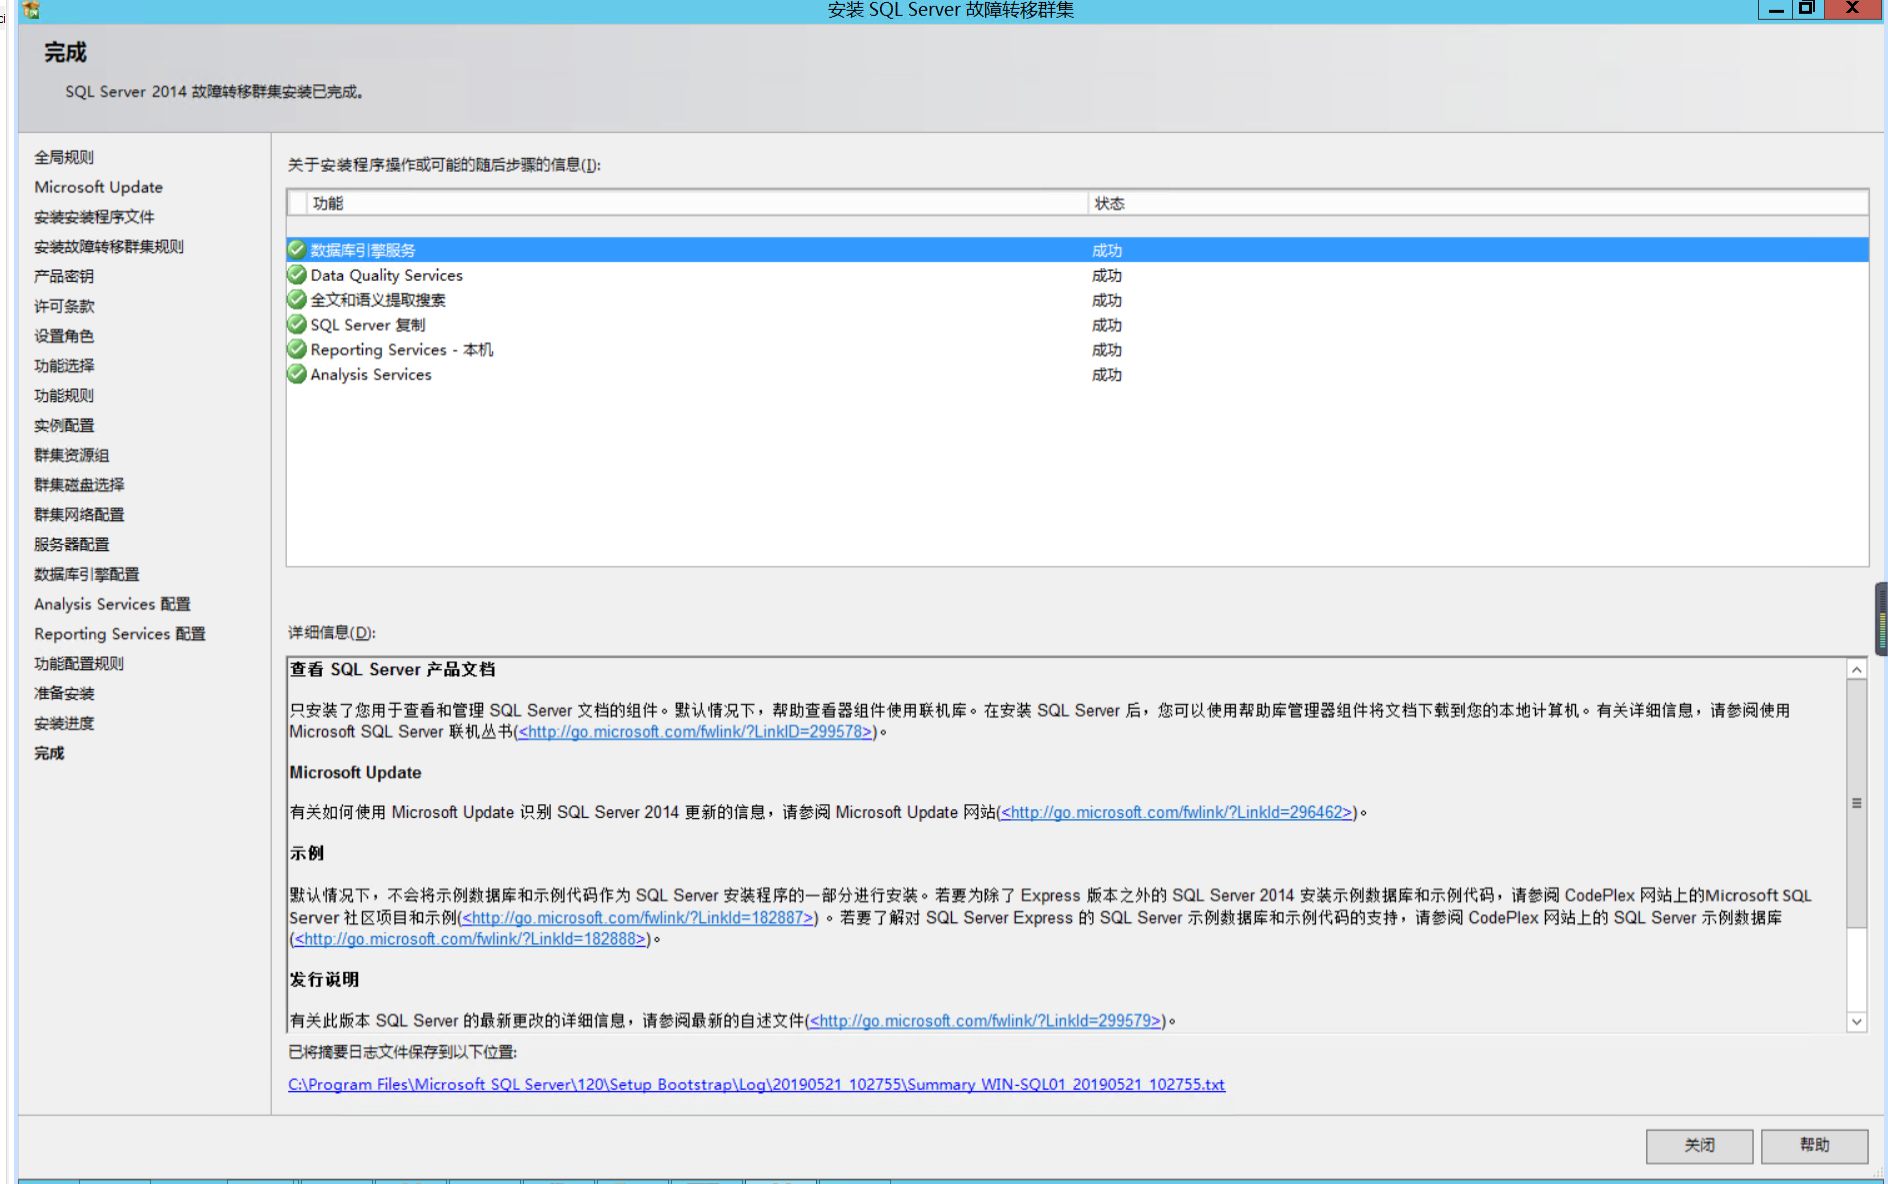Select the 数据库引擎服务 row

pos(1077,250)
